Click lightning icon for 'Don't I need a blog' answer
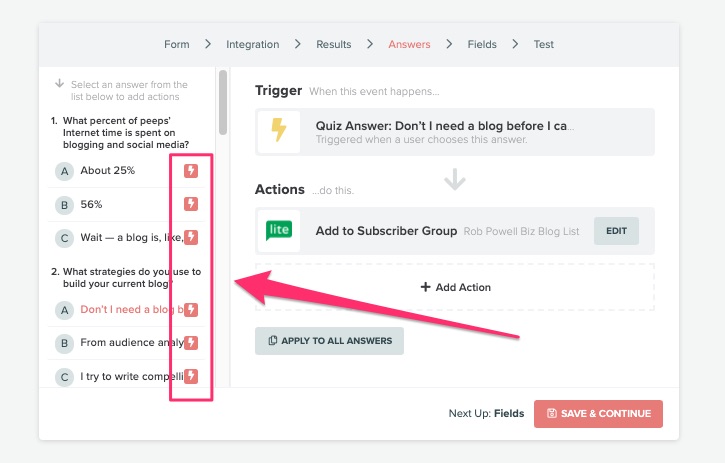Image resolution: width=725 pixels, height=463 pixels. pyautogui.click(x=191, y=310)
